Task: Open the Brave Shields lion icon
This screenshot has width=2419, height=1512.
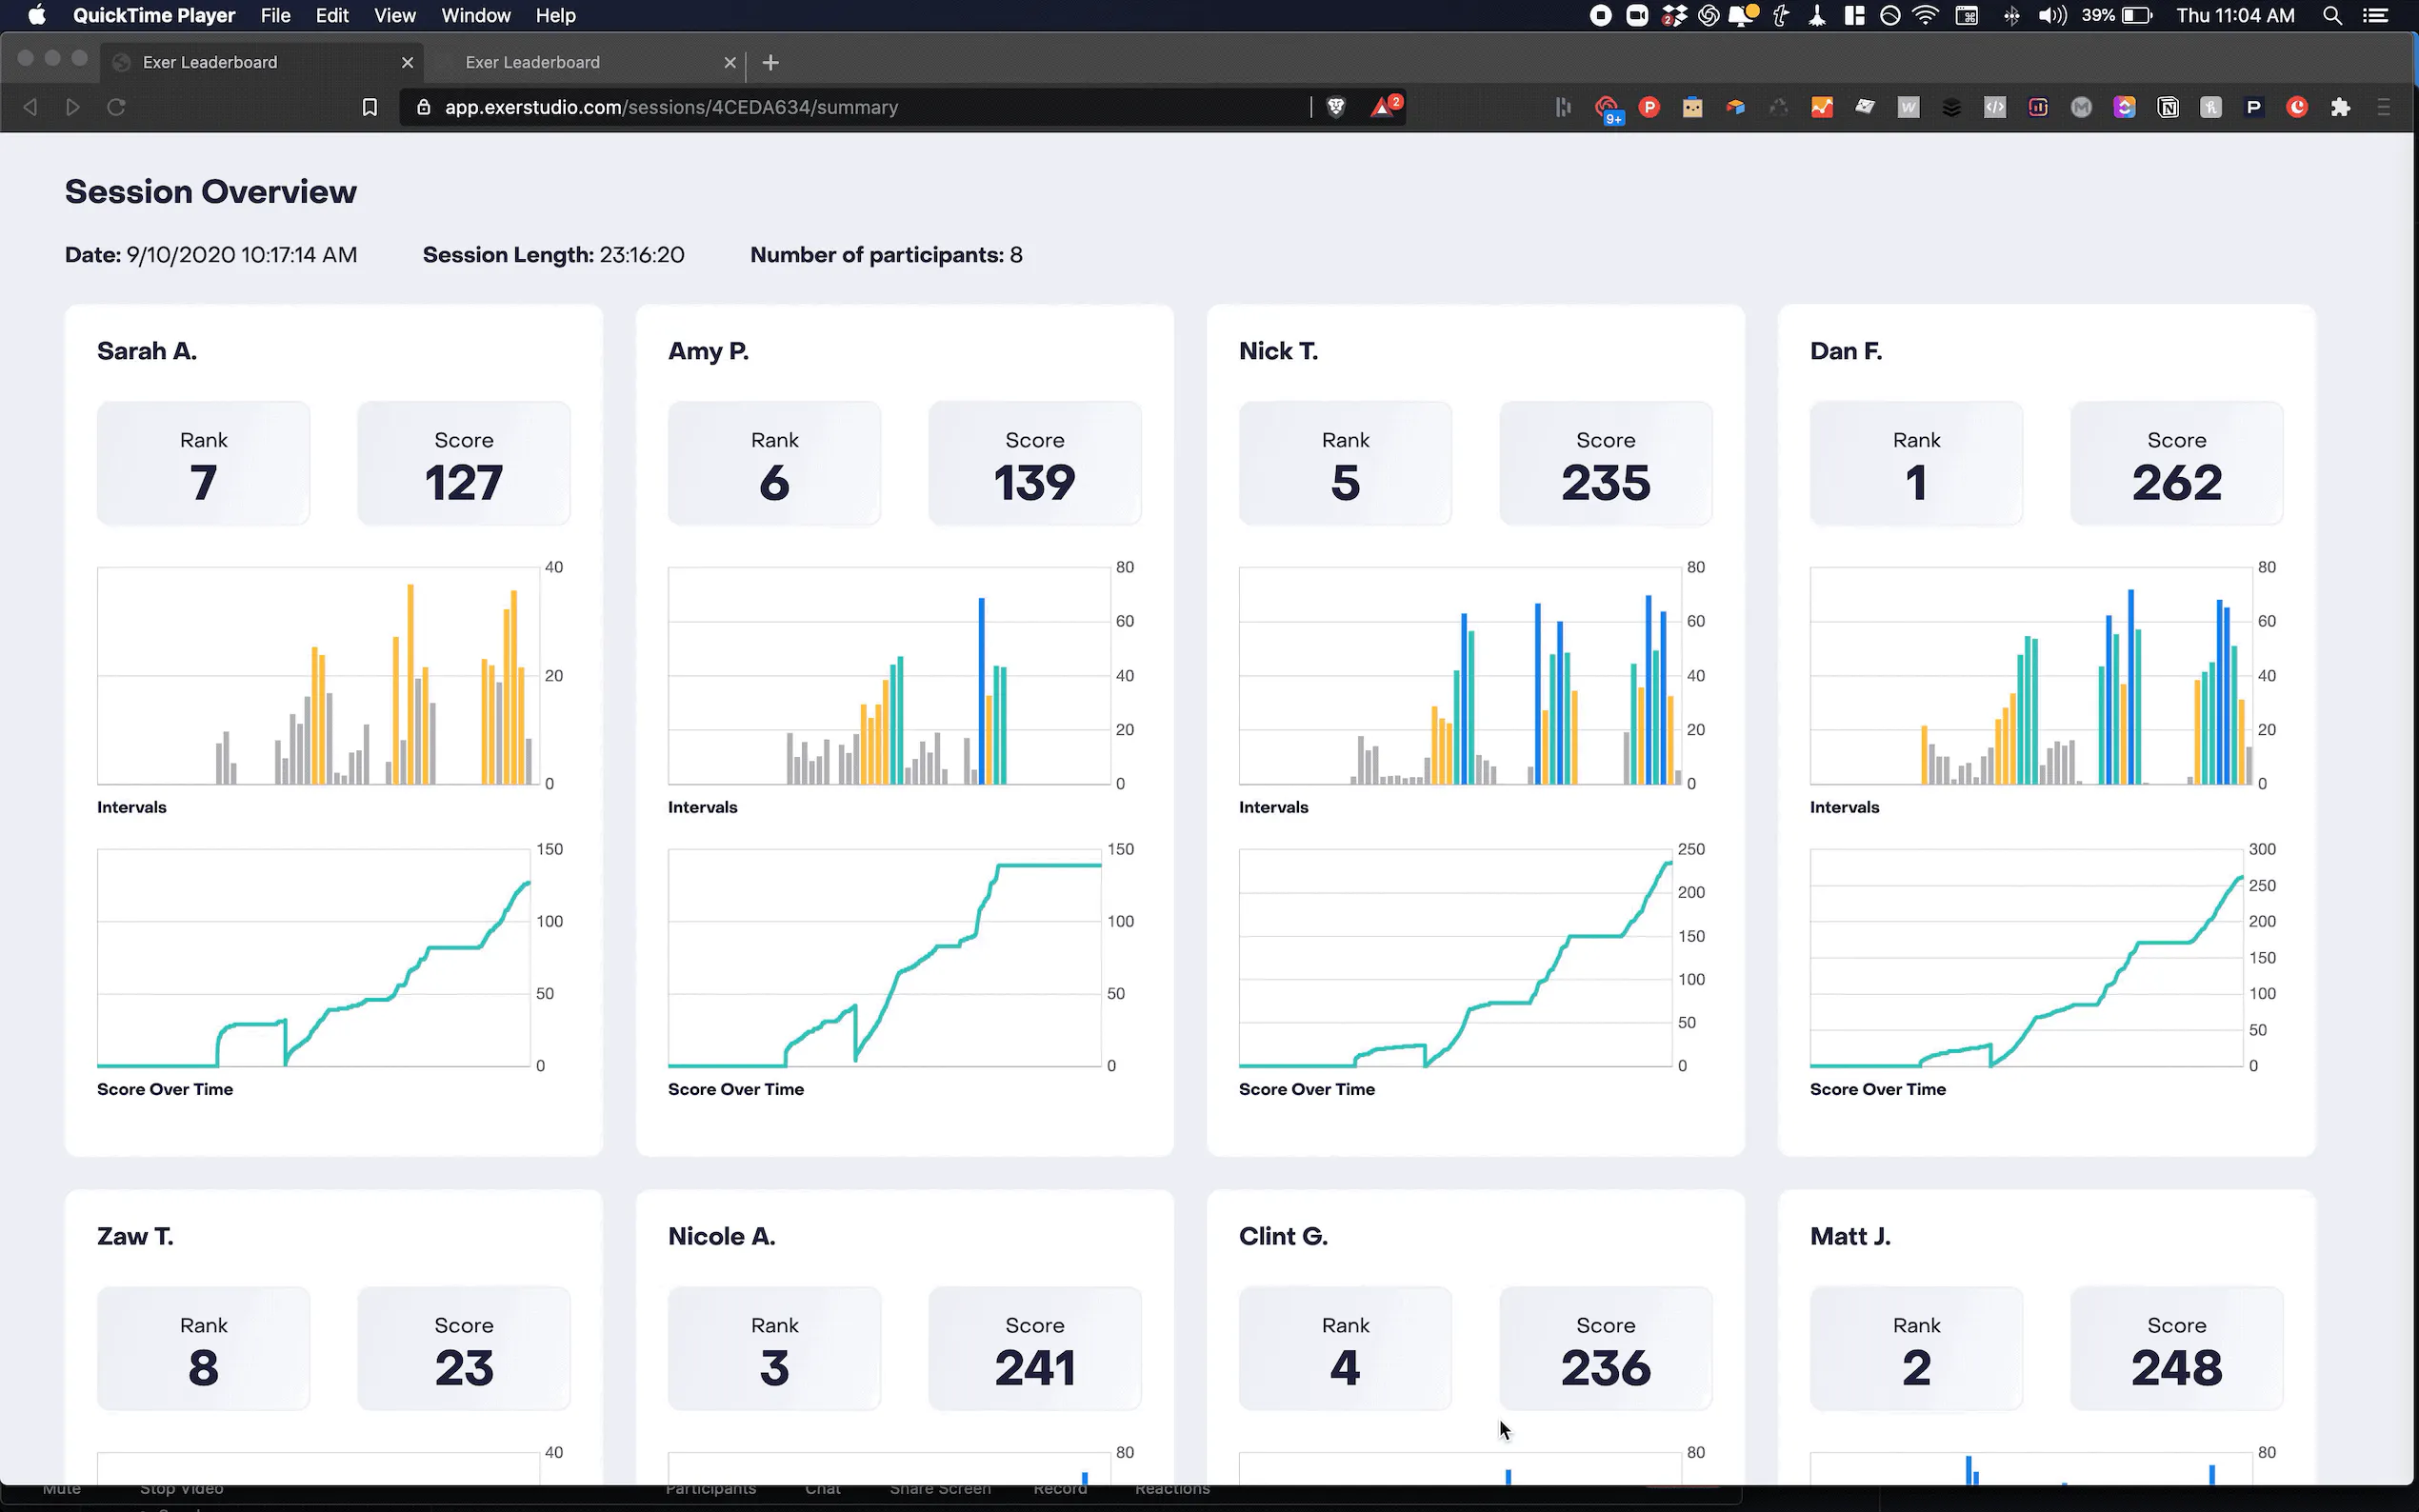Action: (1336, 107)
